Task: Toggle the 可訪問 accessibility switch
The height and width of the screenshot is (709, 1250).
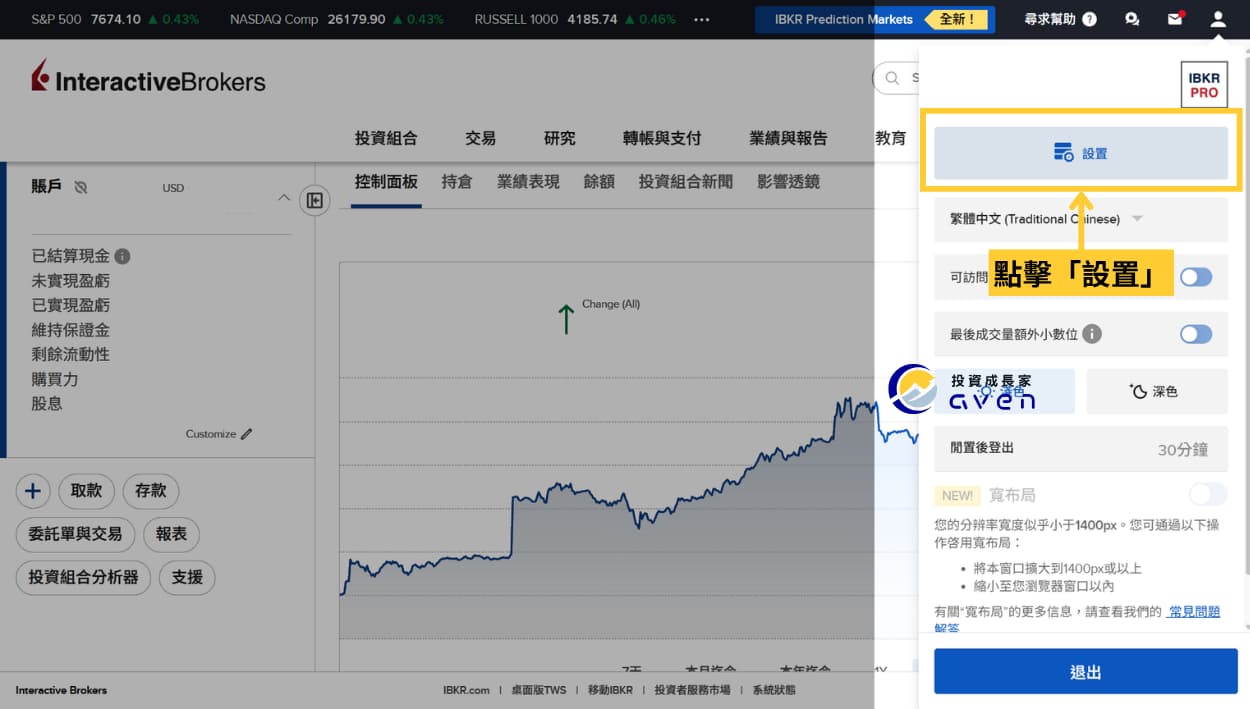Action: coord(1196,277)
